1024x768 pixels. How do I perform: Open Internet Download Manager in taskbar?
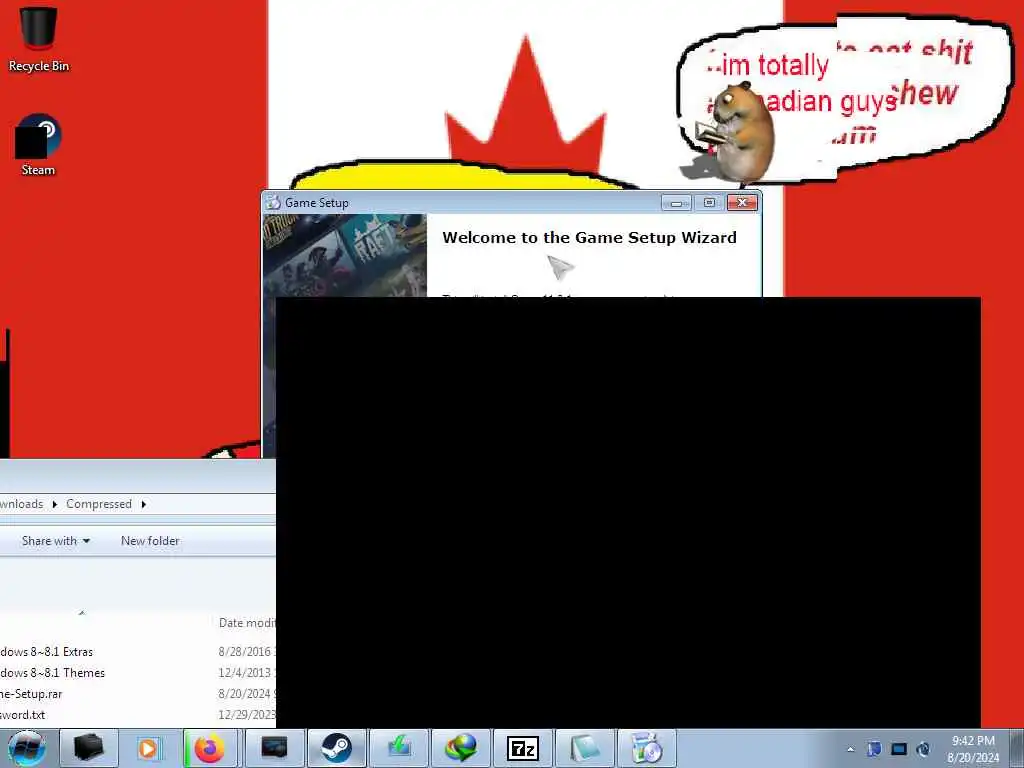(460, 748)
